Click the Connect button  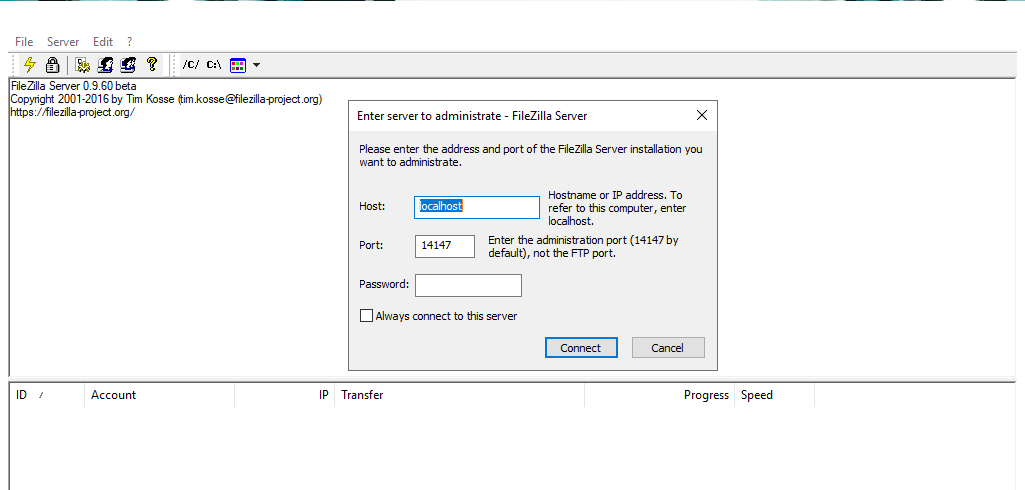click(x=581, y=348)
